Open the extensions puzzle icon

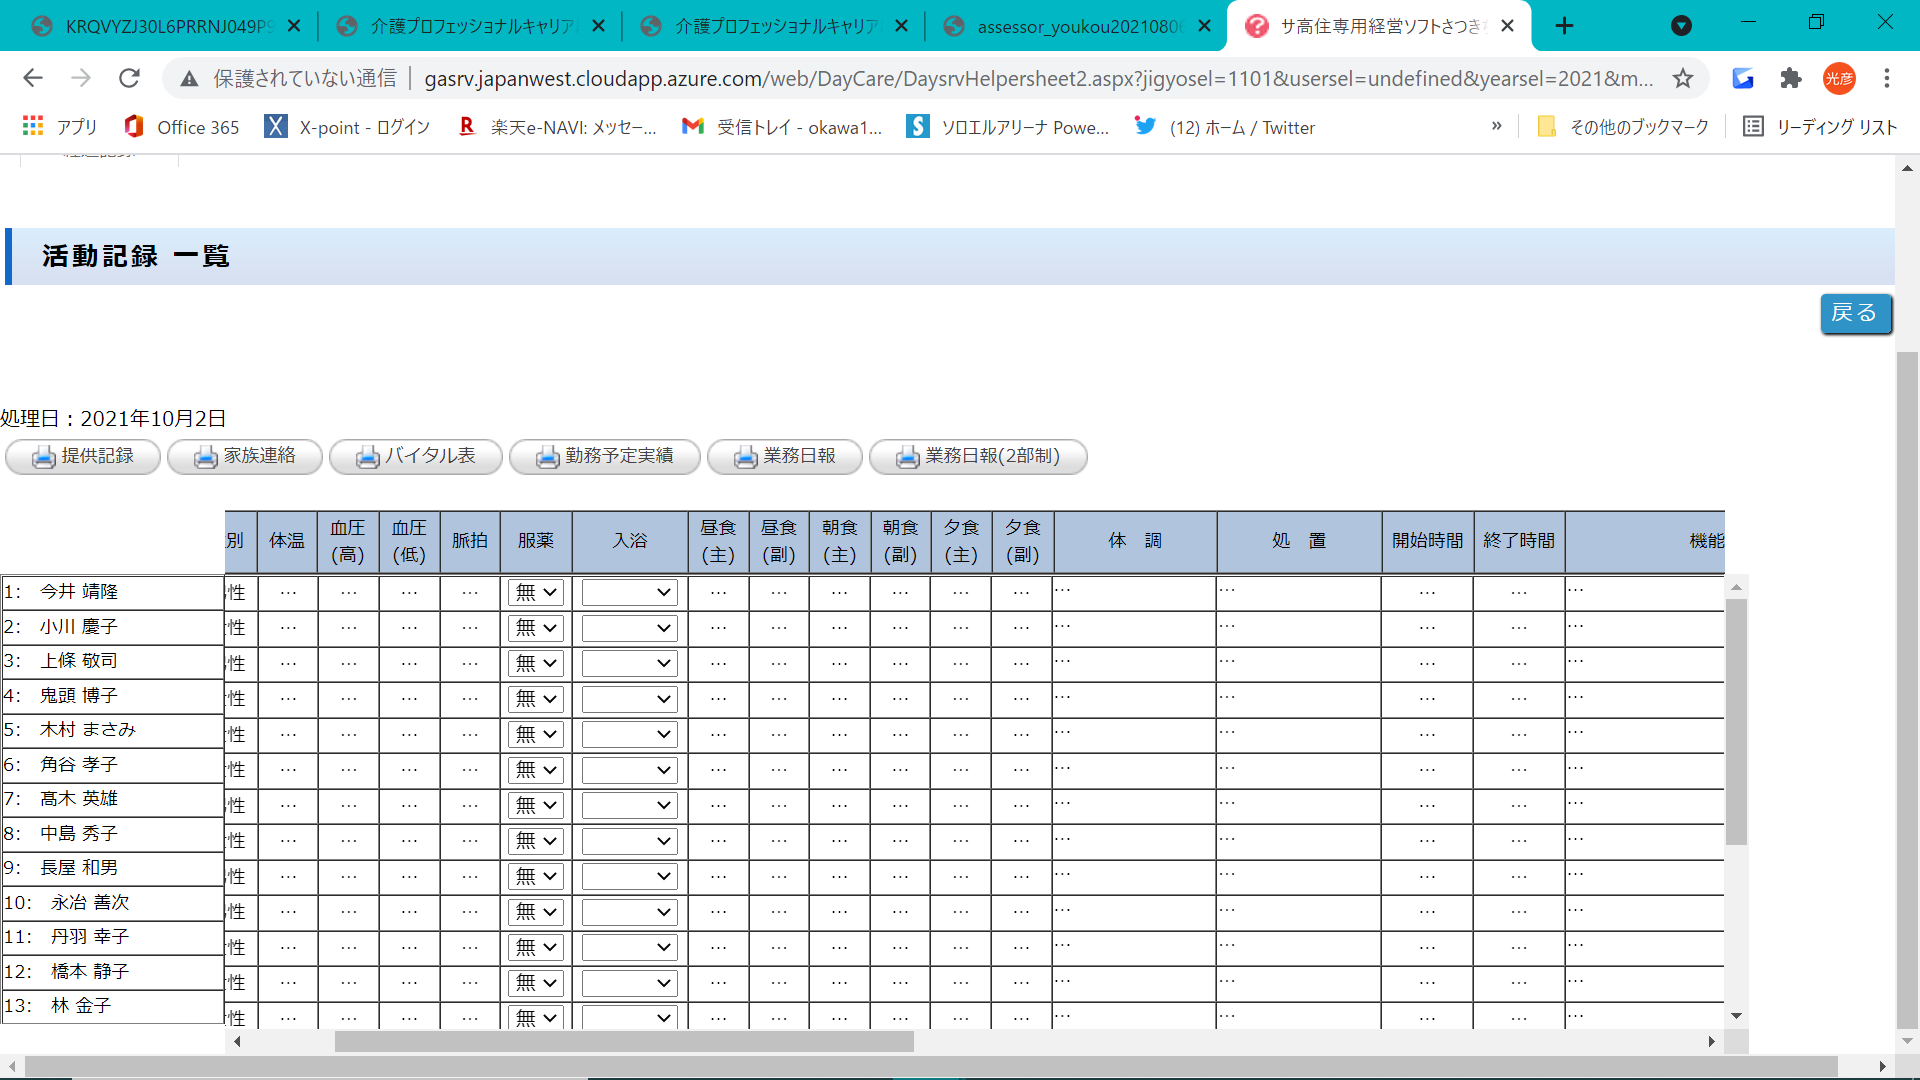pyautogui.click(x=1790, y=78)
